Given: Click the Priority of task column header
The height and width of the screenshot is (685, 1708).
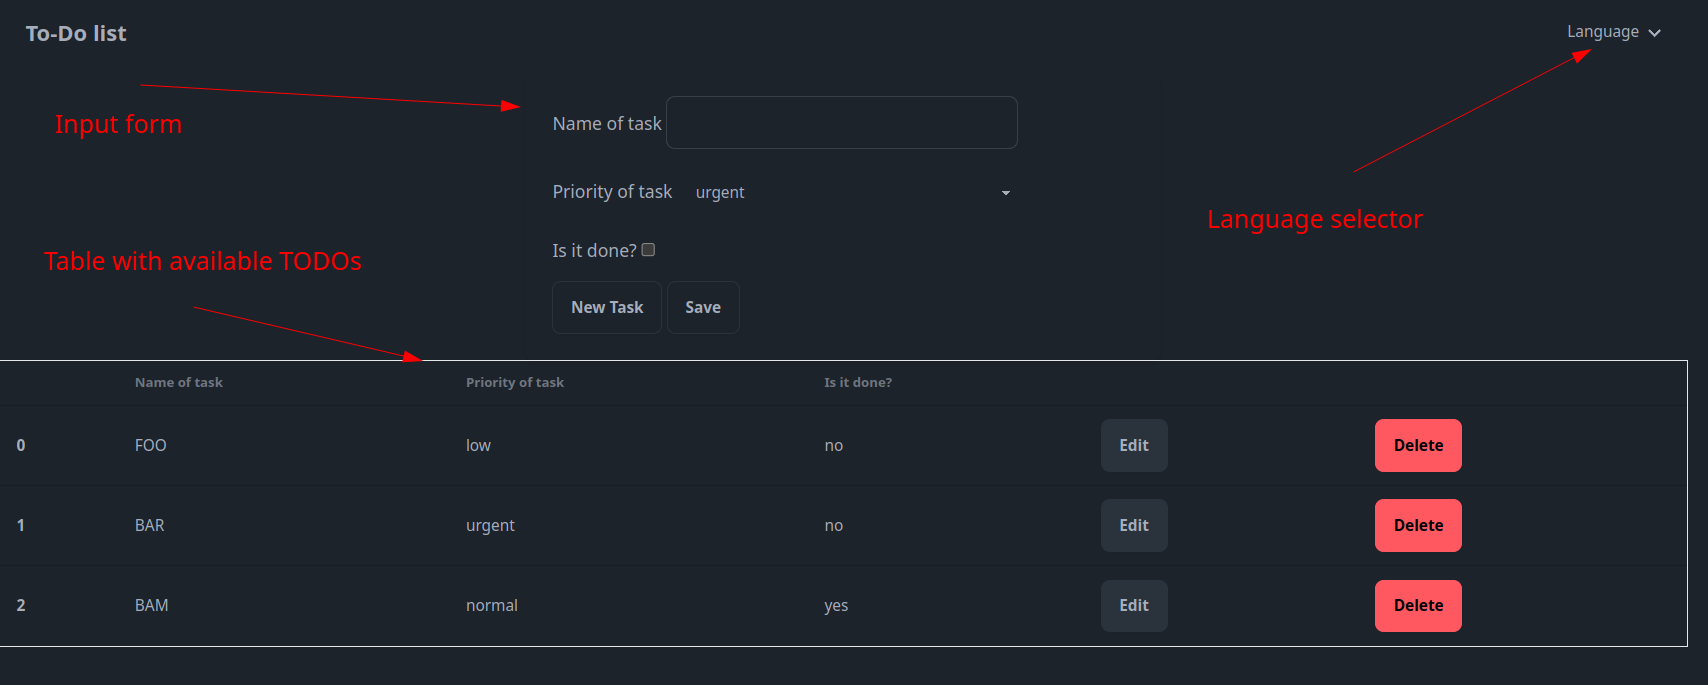Looking at the screenshot, I should [x=515, y=382].
